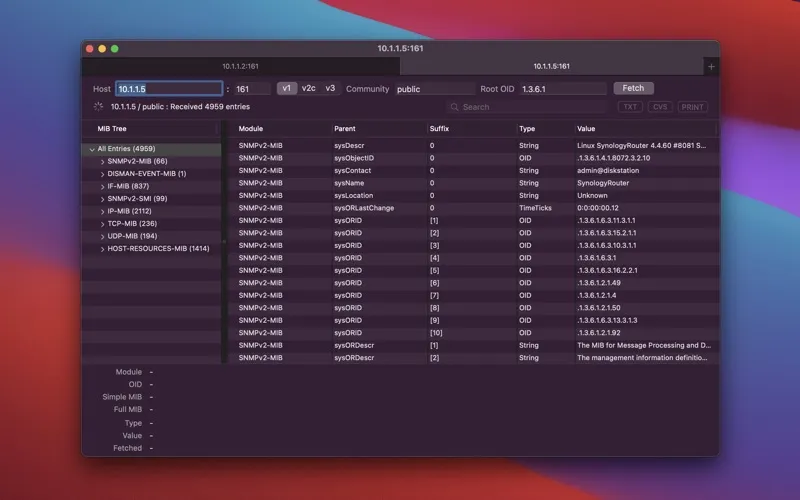
Task: Expand the SNMPv2-MIB (66) tree node
Action: 103,162
